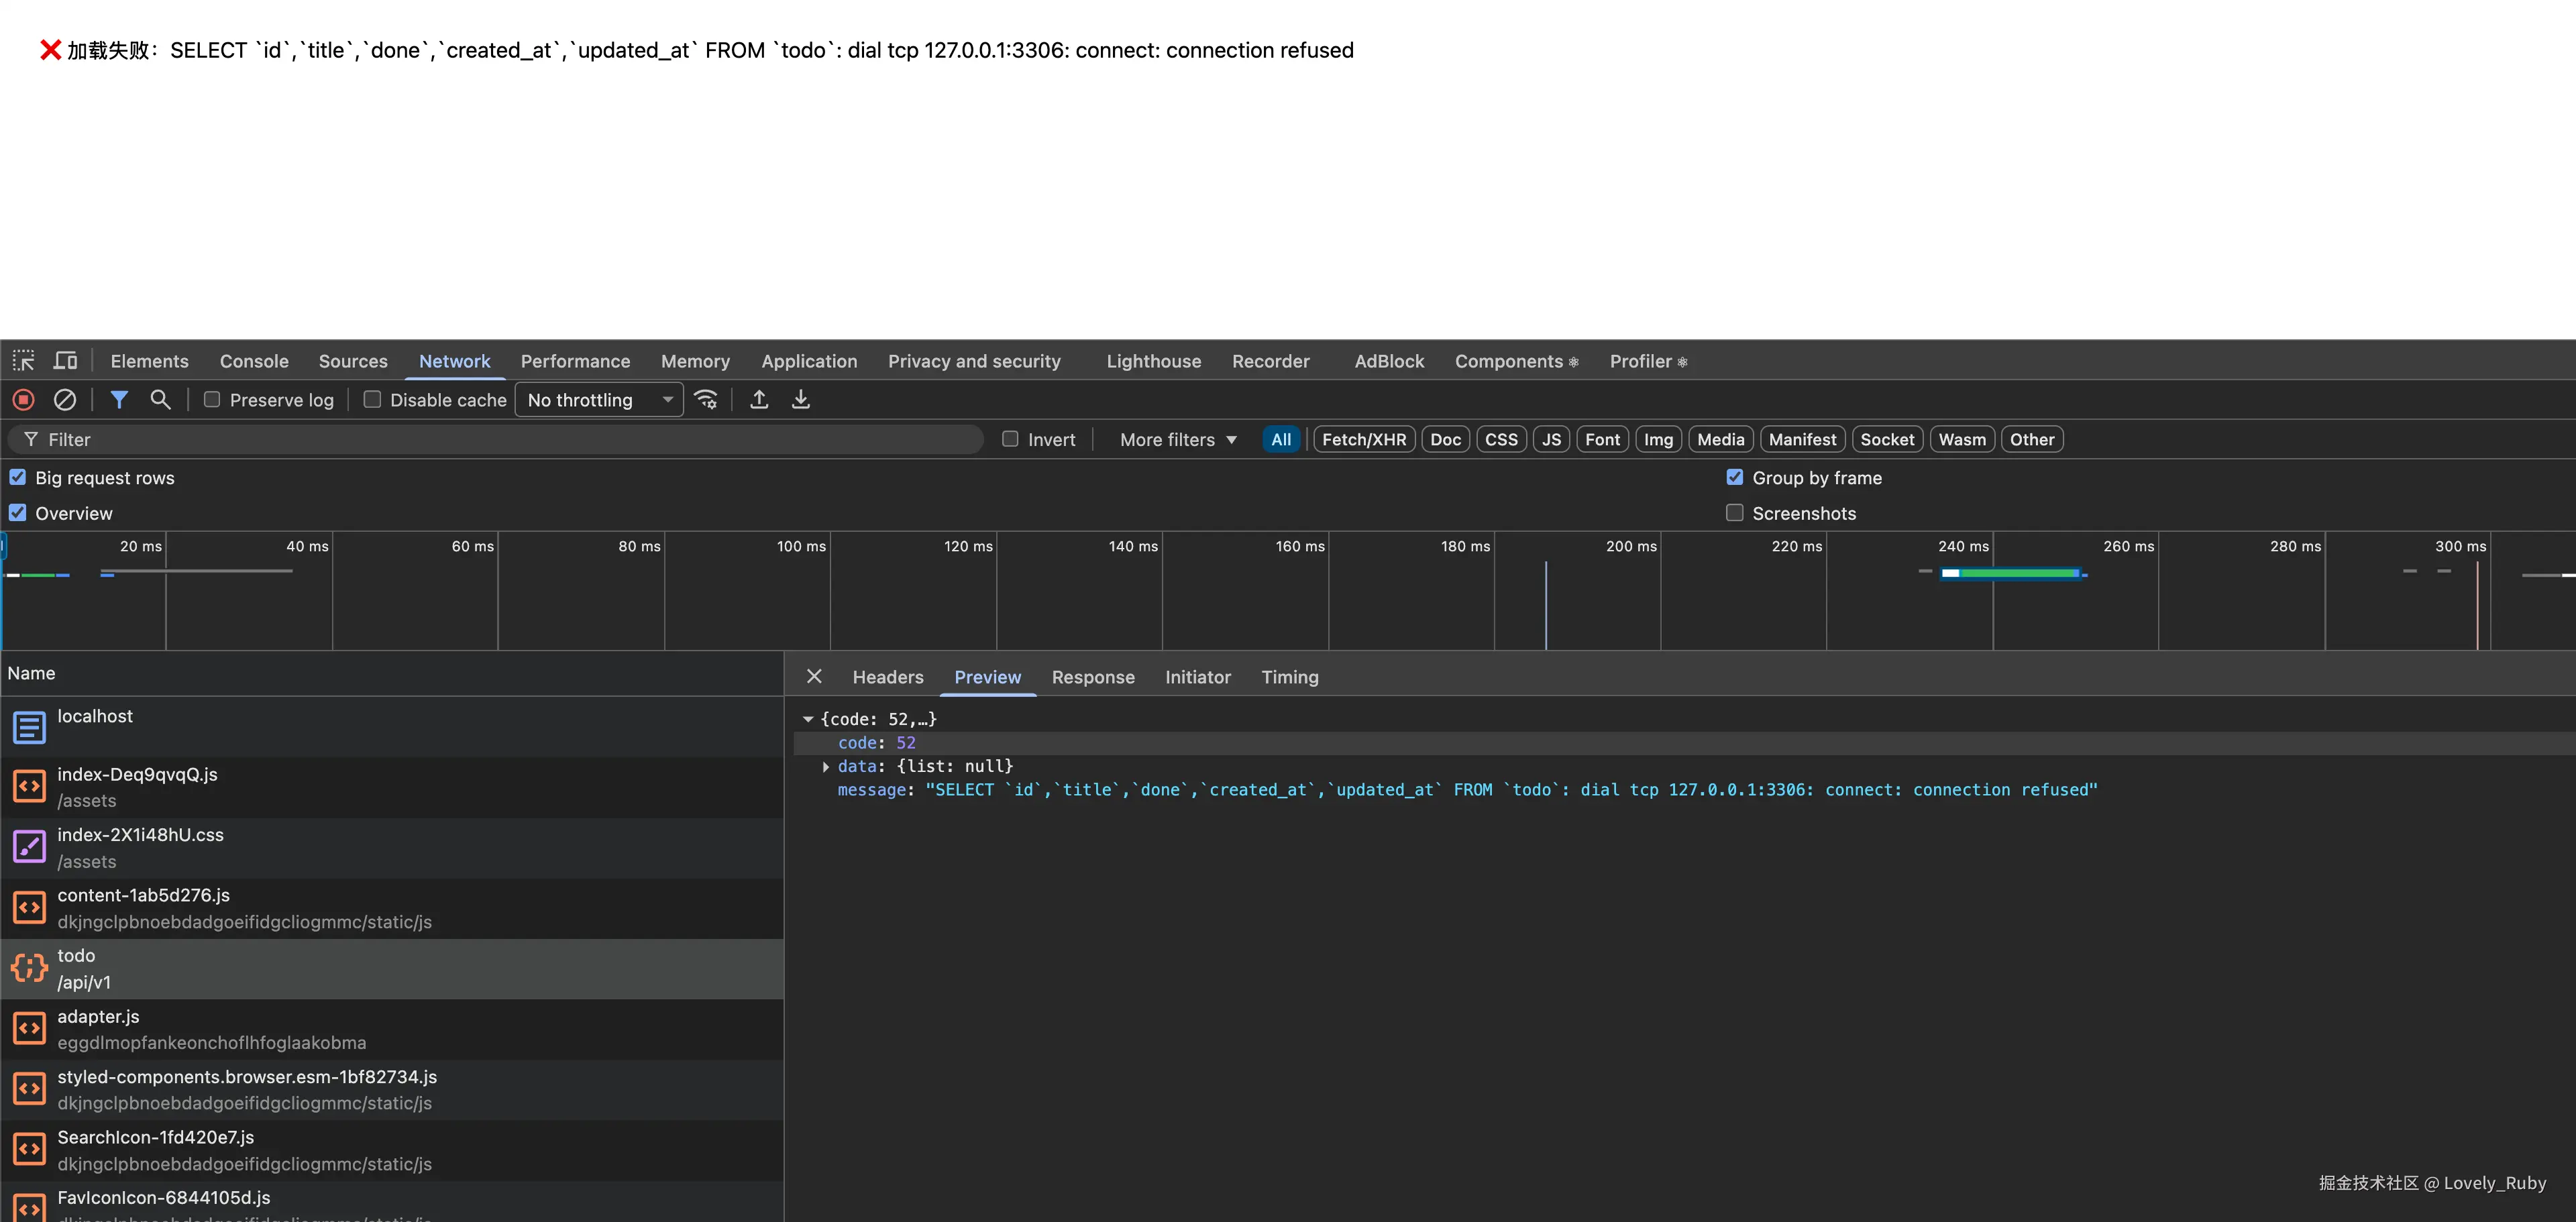Open the No throttling dropdown
The height and width of the screenshot is (1222, 2576).
click(598, 400)
